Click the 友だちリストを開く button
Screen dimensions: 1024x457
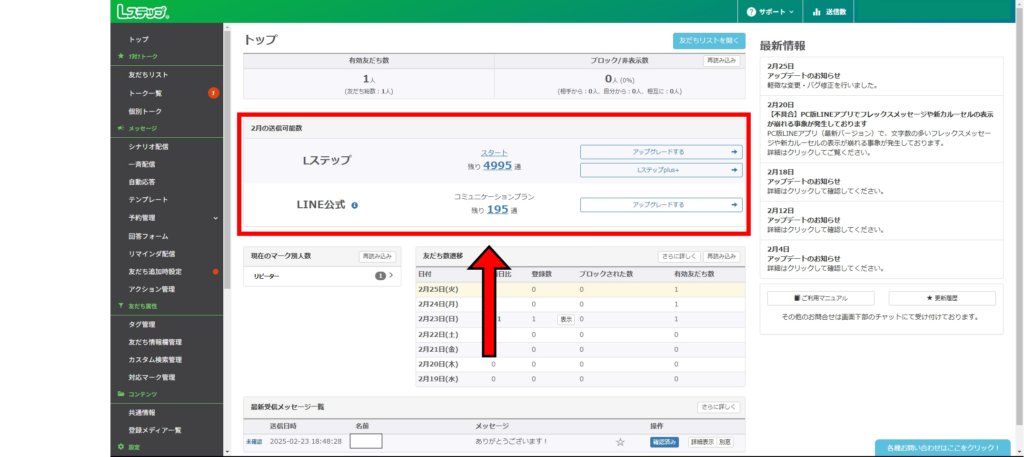(x=708, y=41)
